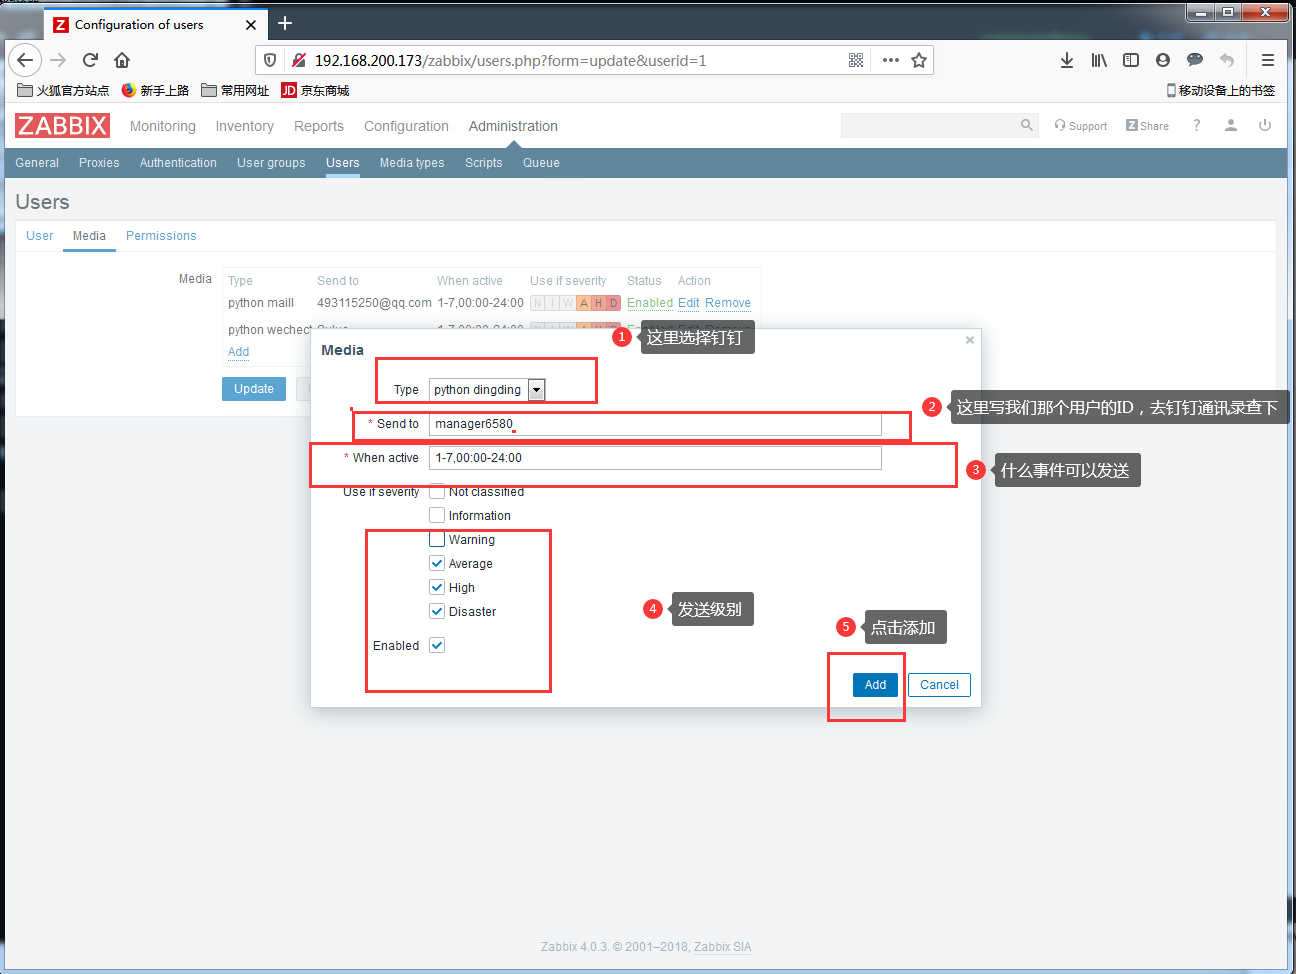Image resolution: width=1296 pixels, height=974 pixels.
Task: Open the Firefox hamburger menu
Action: [1268, 60]
